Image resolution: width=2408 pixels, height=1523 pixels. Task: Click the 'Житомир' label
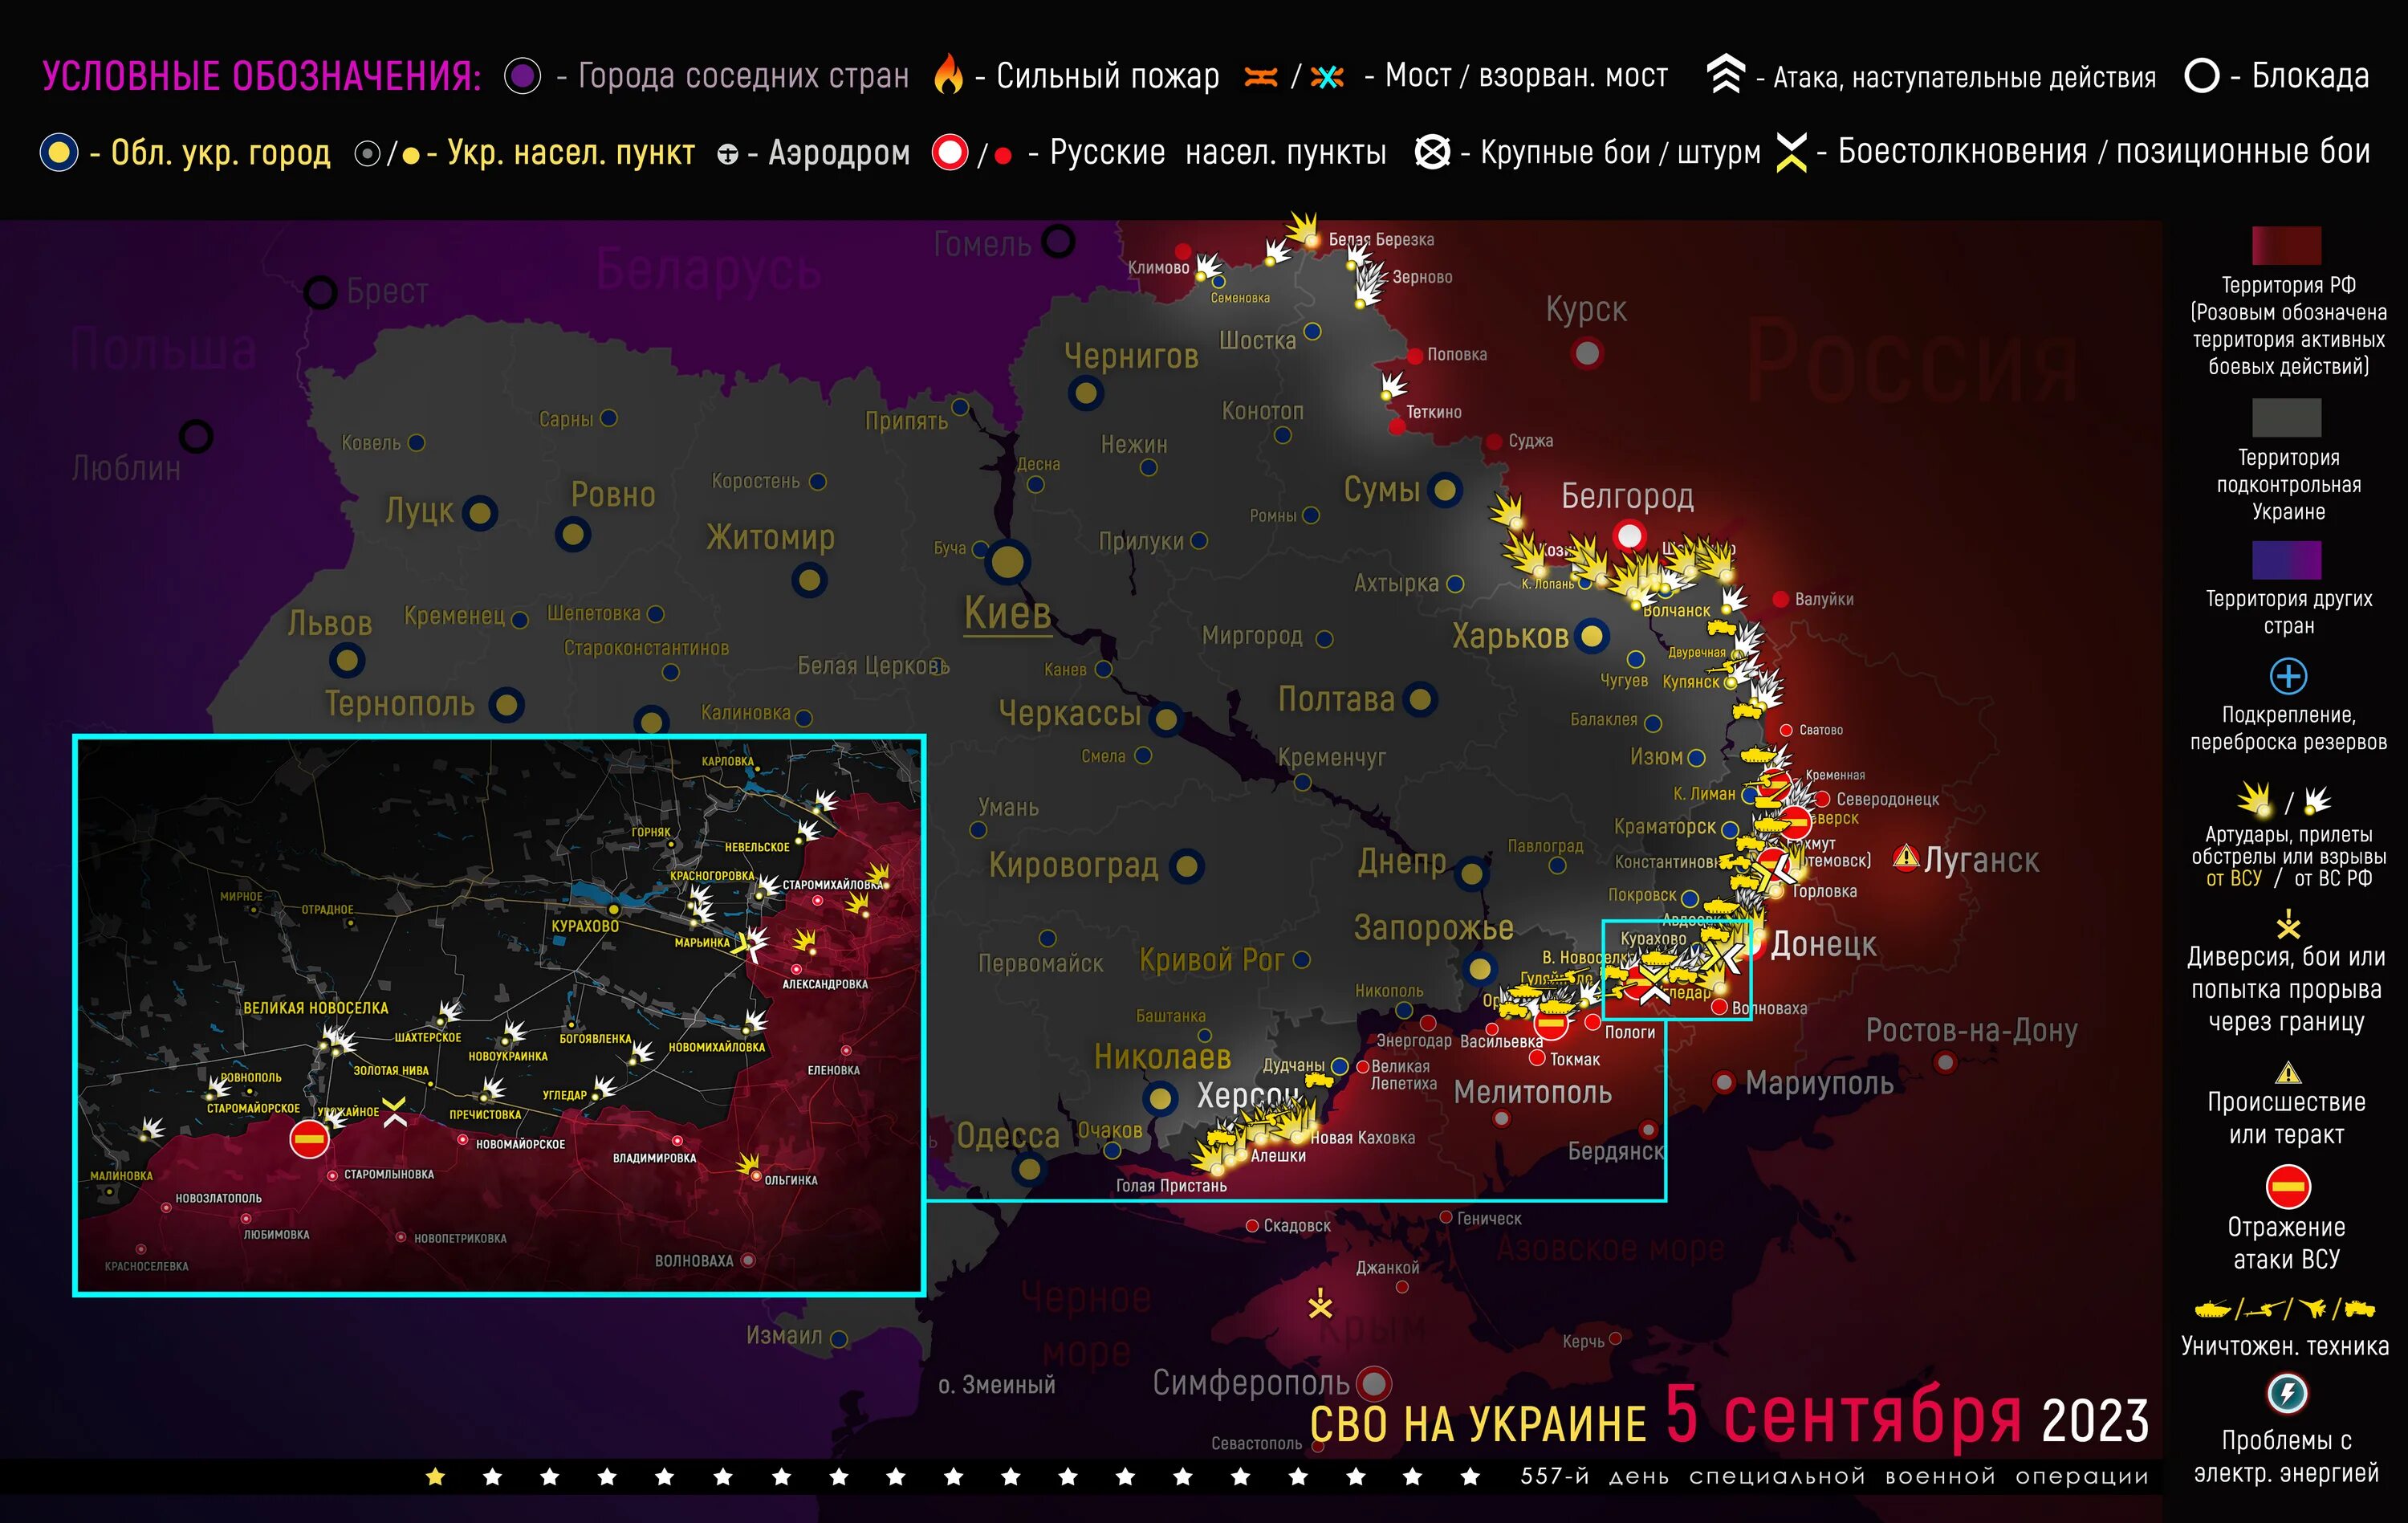coord(770,538)
